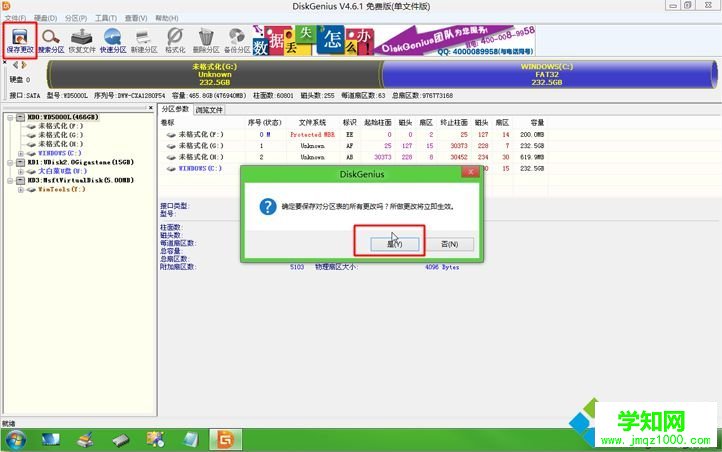Click the previous disk arrow beside 硬盘 0
Image resolution: width=722 pixels, height=452 pixels.
pos(16,65)
